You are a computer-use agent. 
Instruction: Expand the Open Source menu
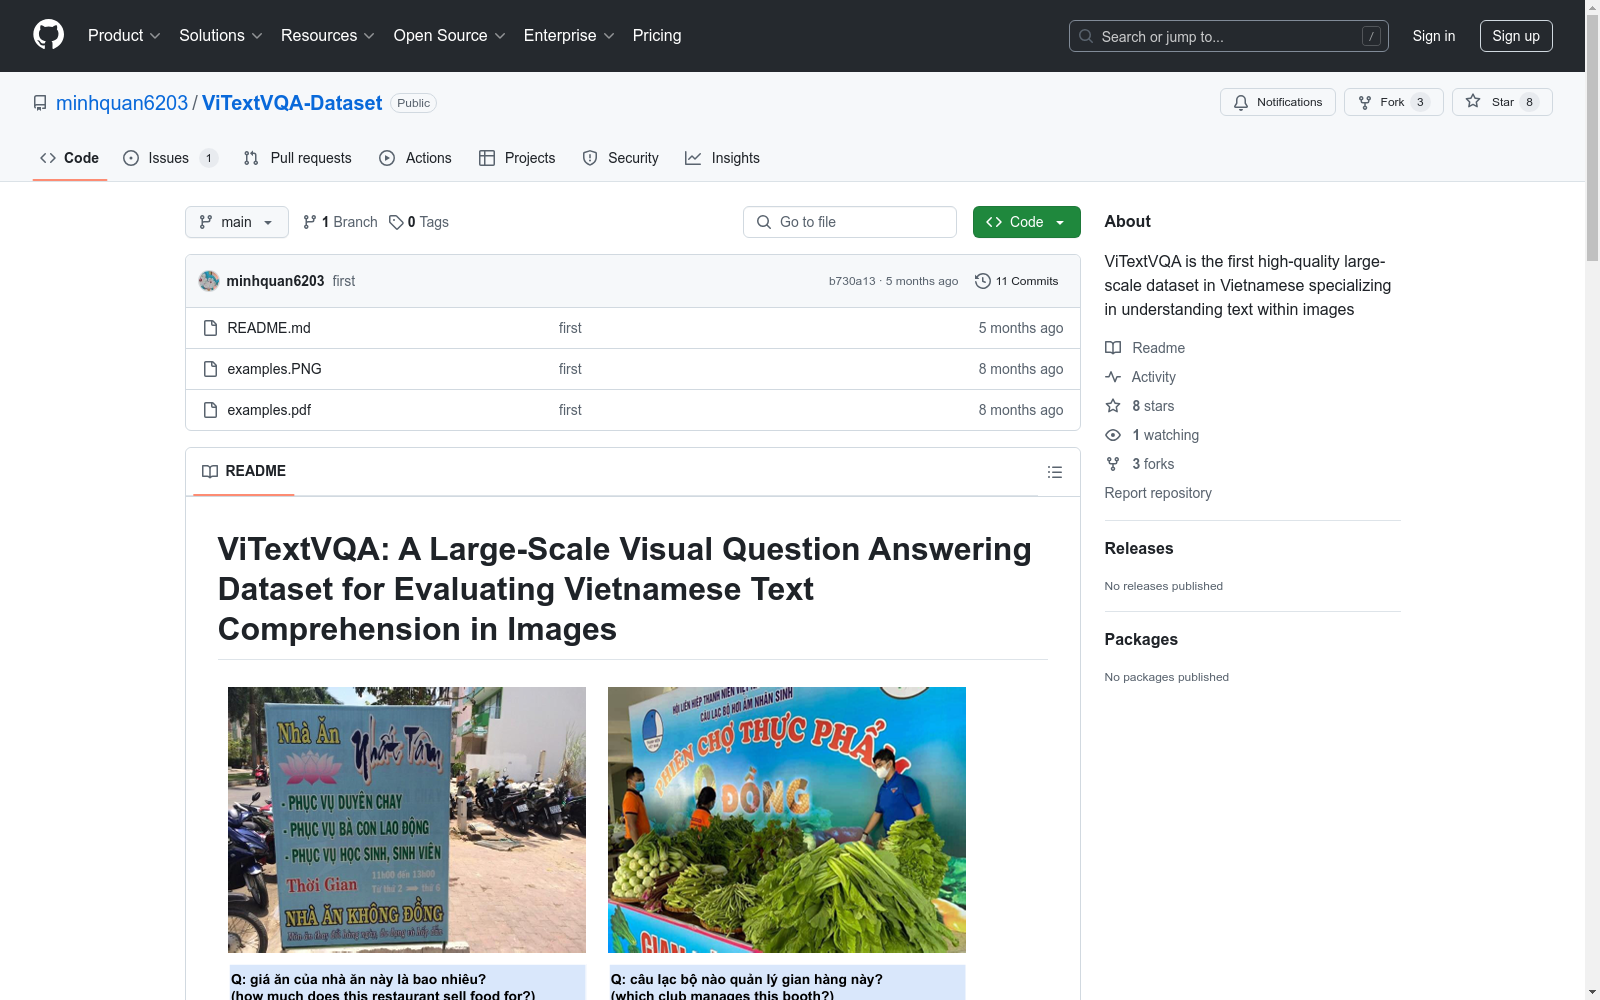450,35
